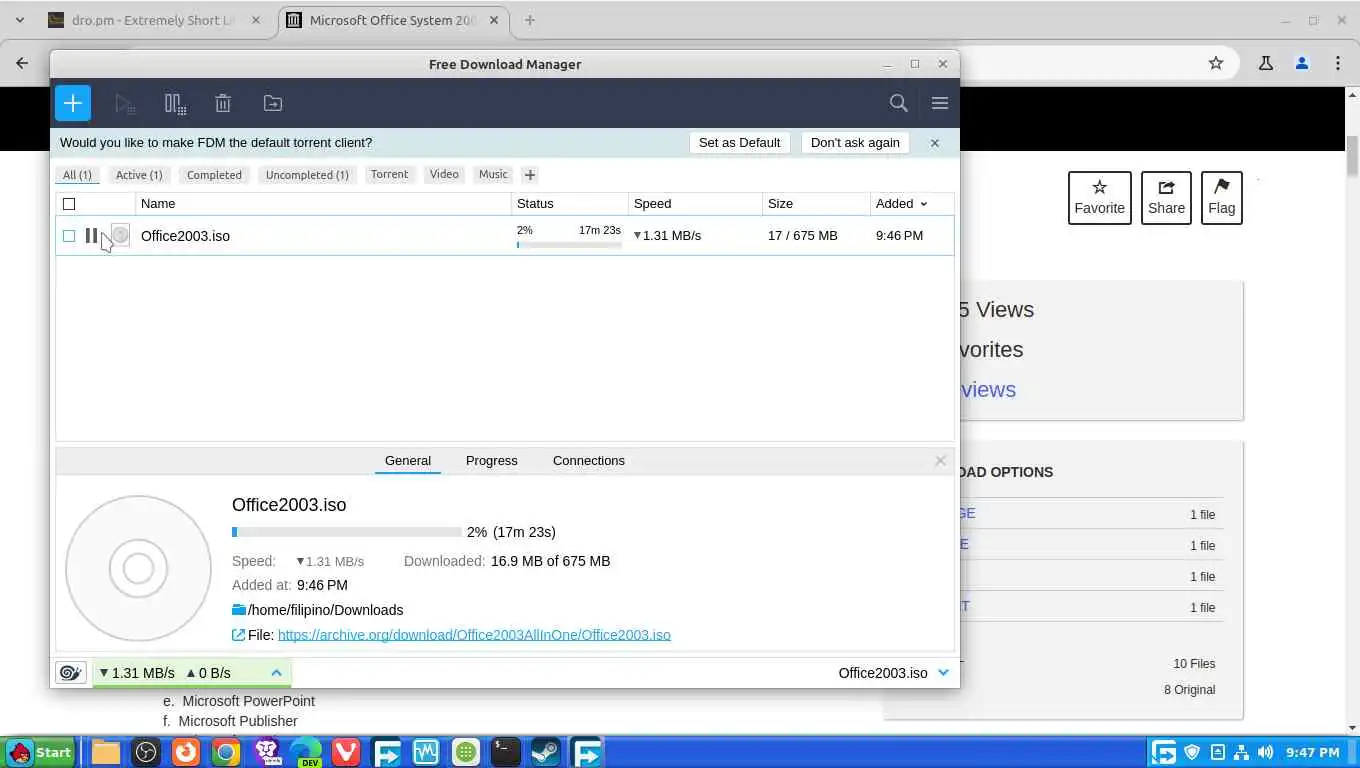The height and width of the screenshot is (768, 1360).
Task: Expand the speed panel chevron in status bar
Action: [x=276, y=673]
